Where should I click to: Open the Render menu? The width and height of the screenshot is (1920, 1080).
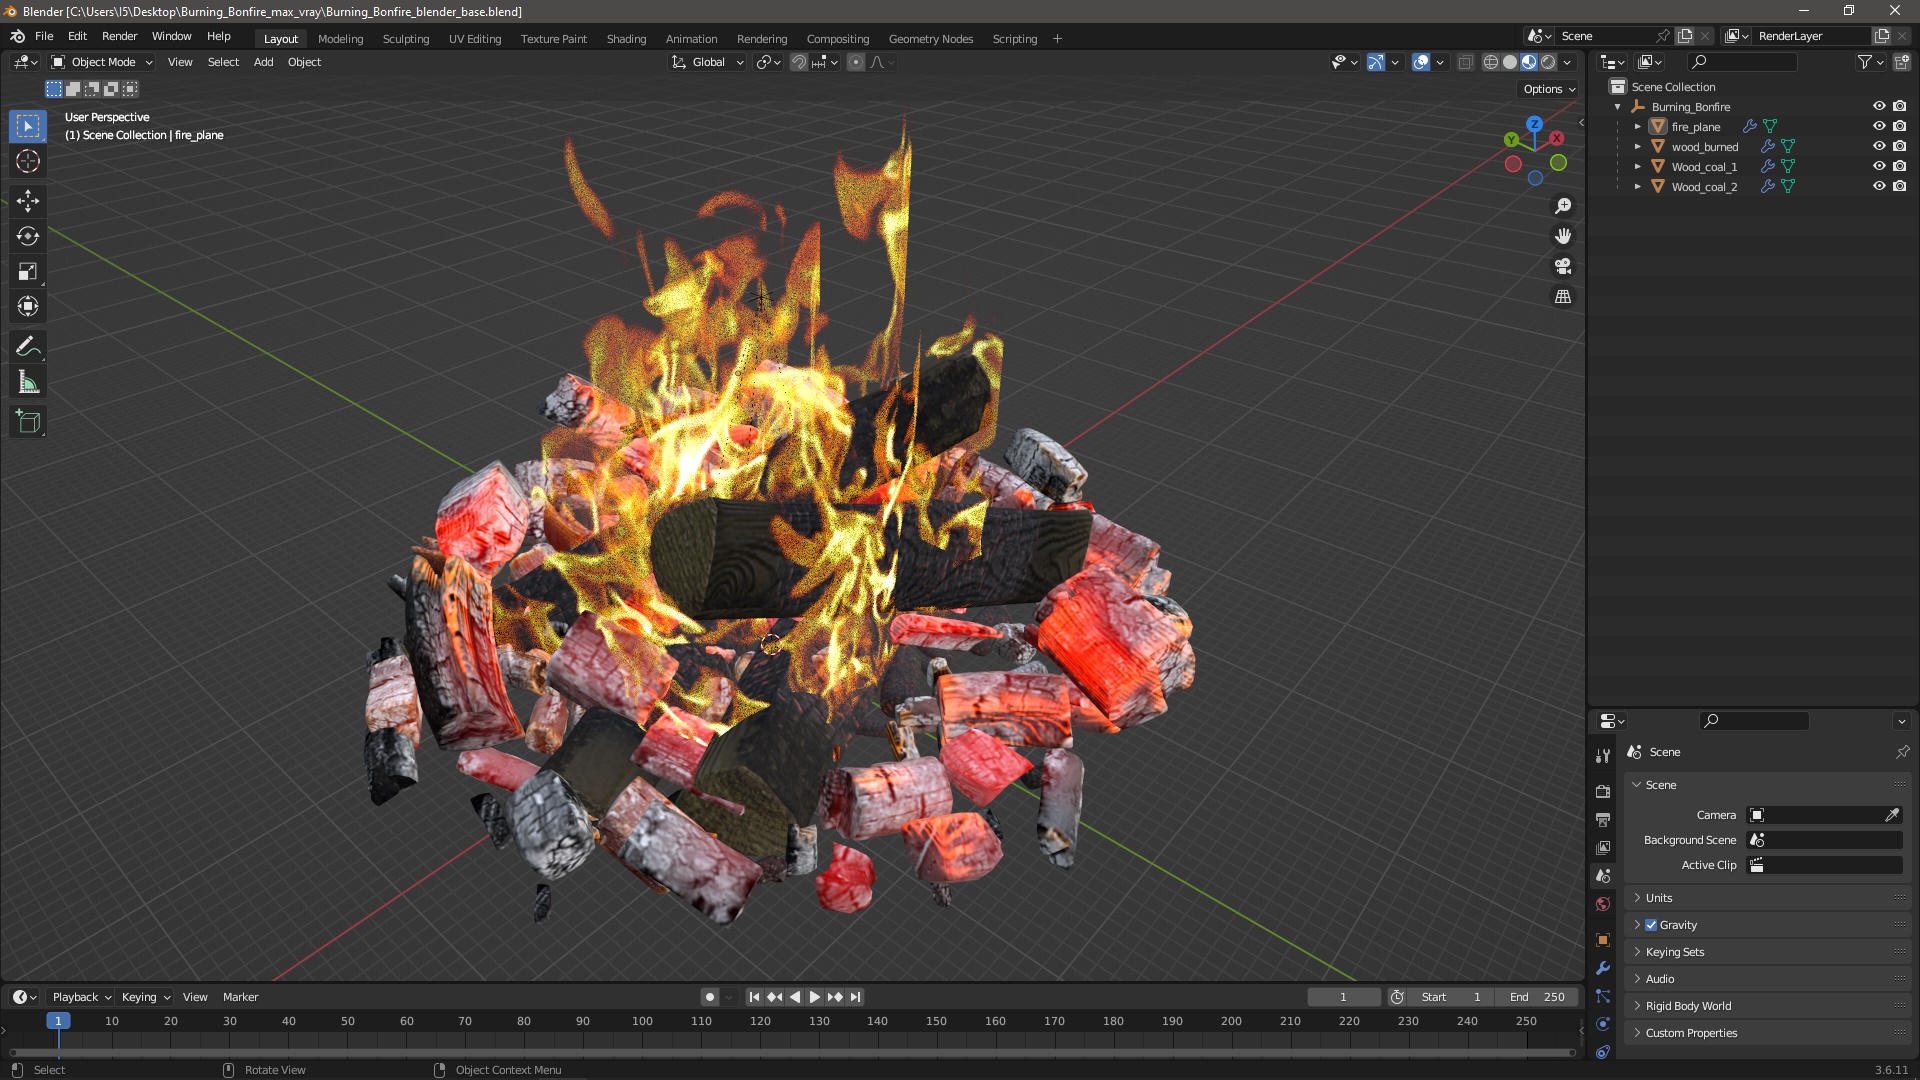coord(119,36)
